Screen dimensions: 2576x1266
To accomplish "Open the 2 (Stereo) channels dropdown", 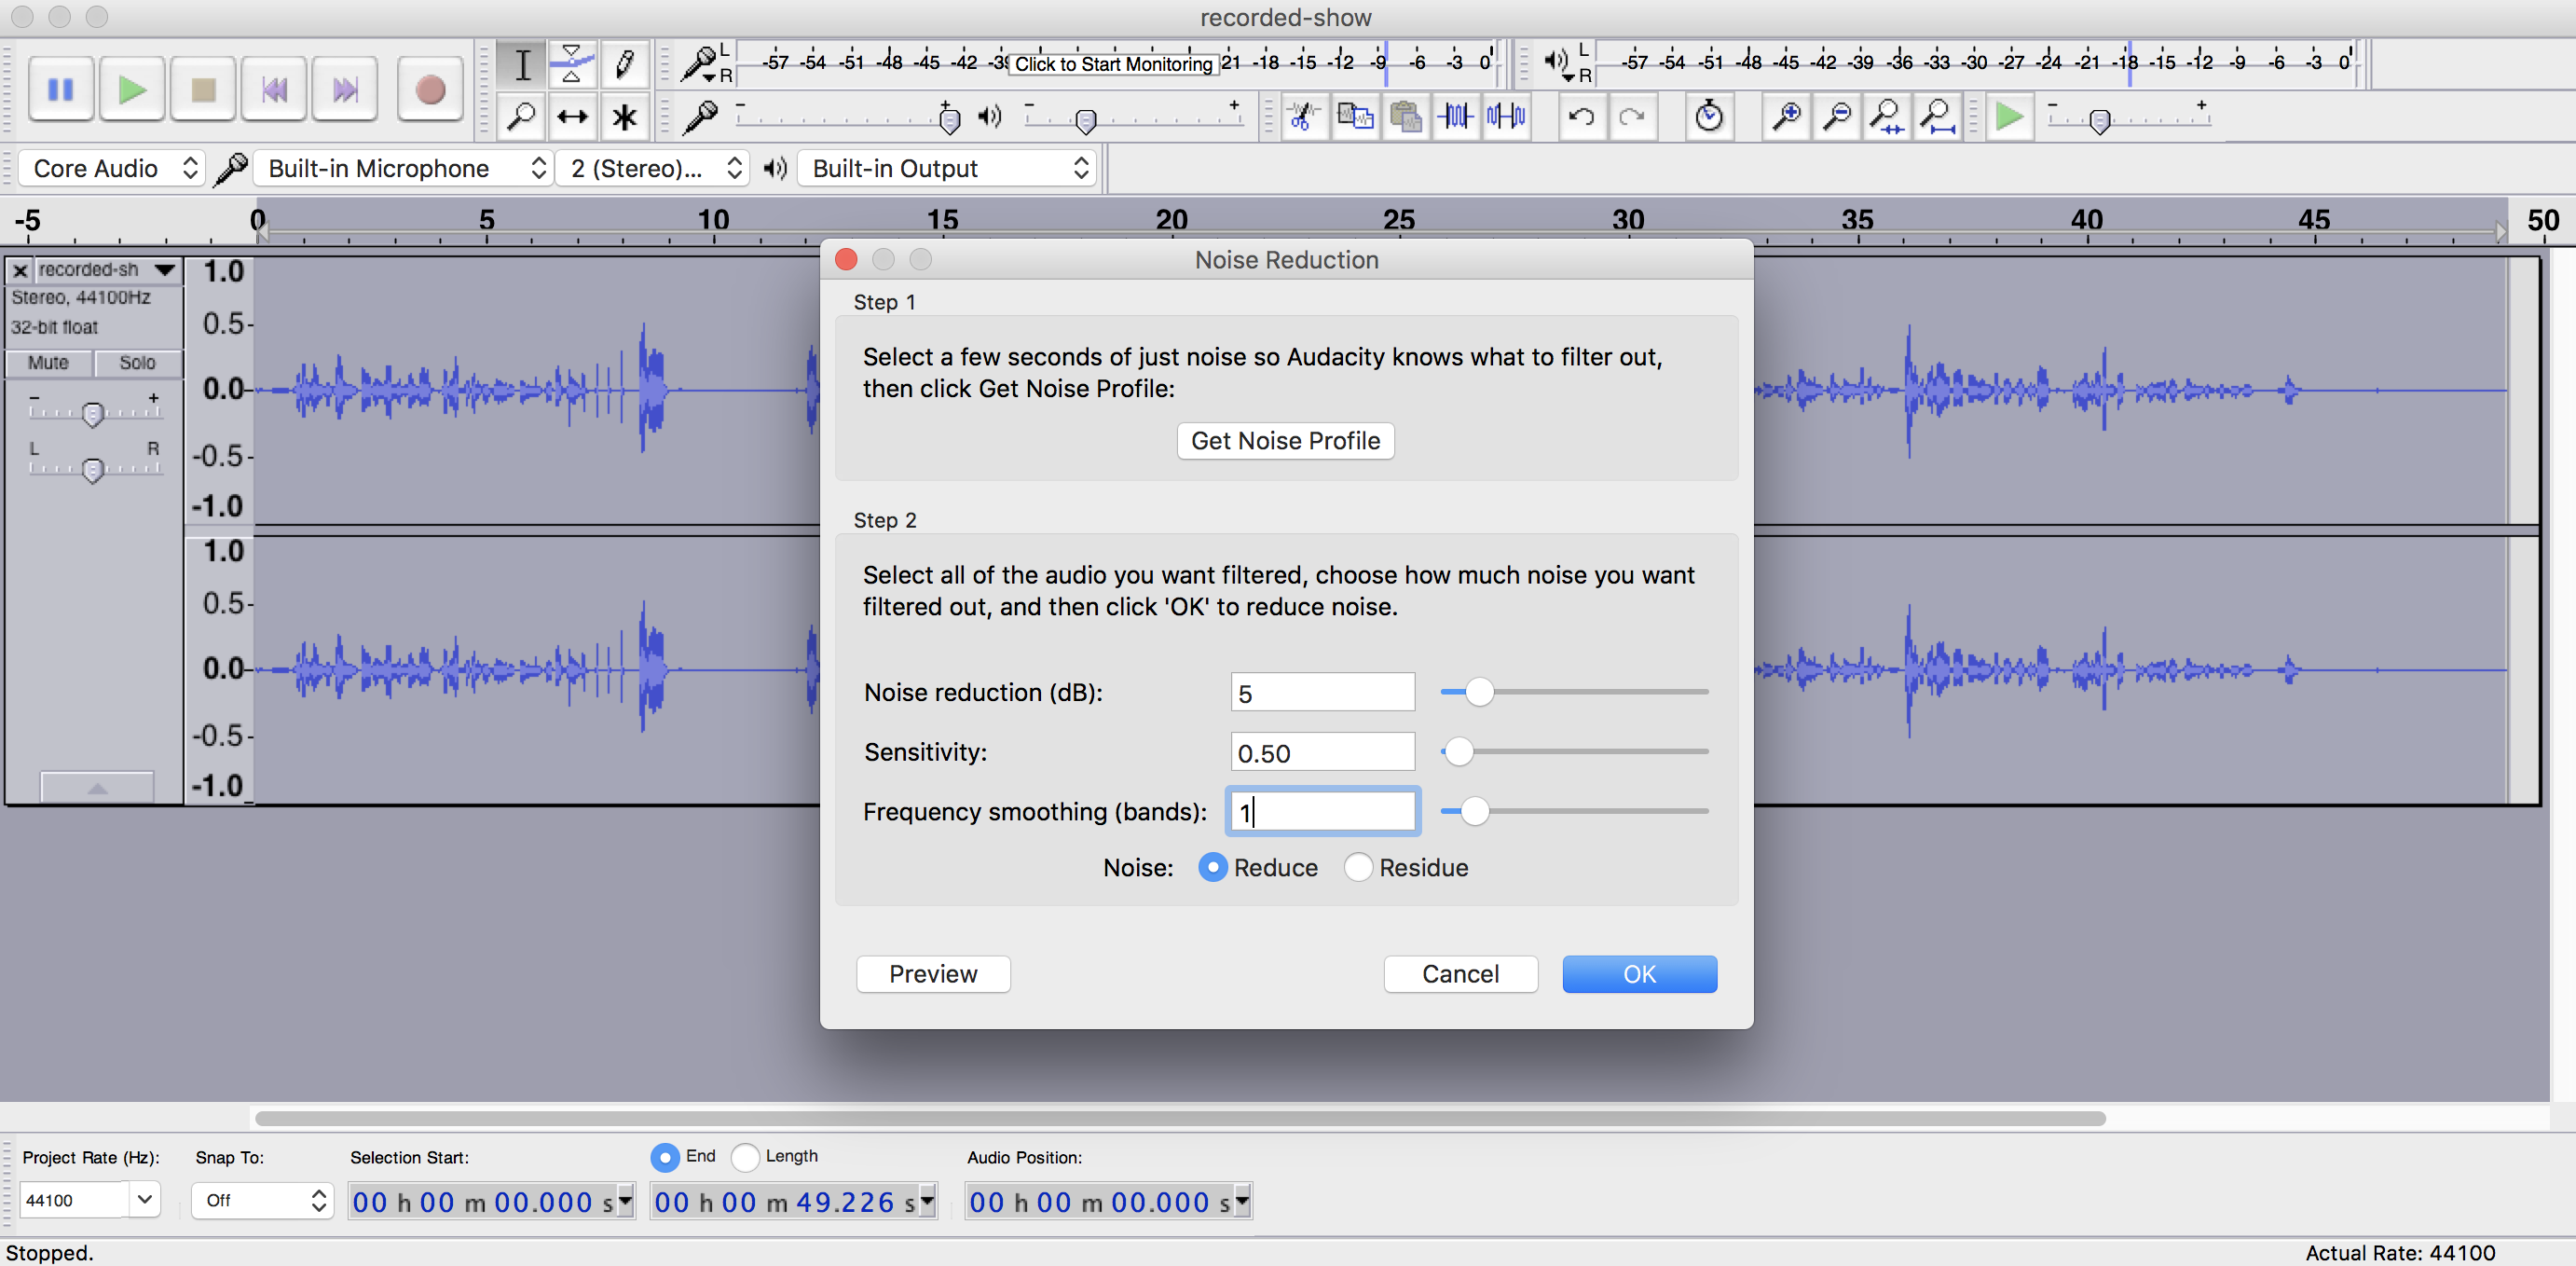I will pyautogui.click(x=652, y=168).
